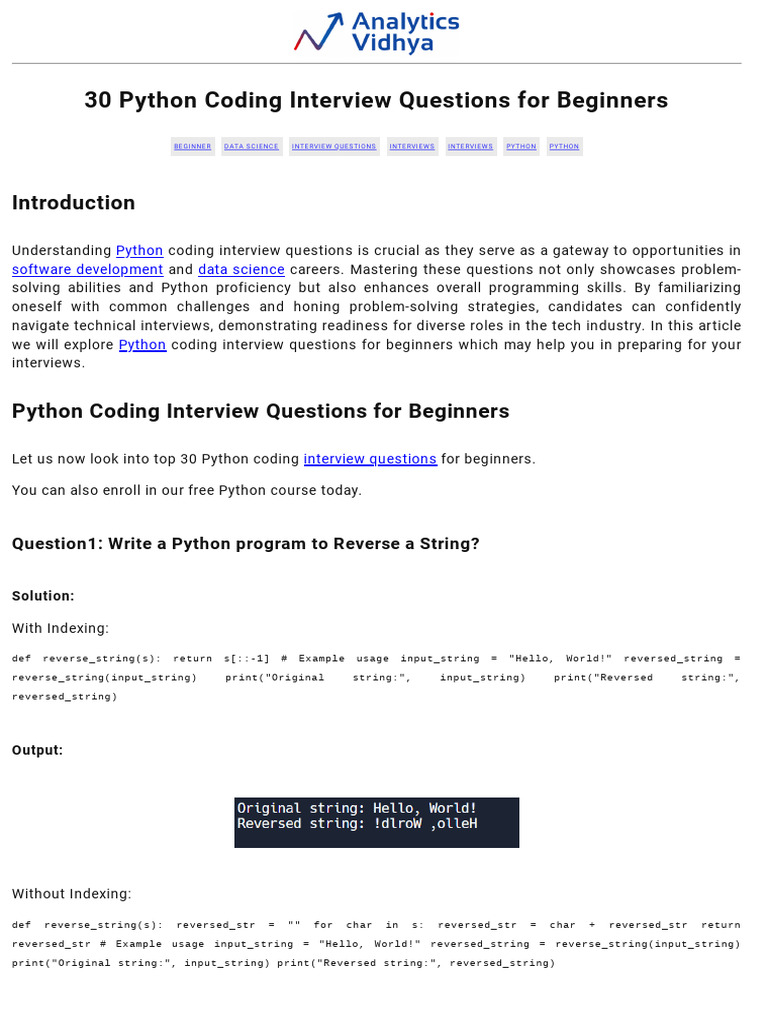This screenshot has height=1024, width=768.
Task: Click the last PYTHON tag
Action: [x=564, y=146]
